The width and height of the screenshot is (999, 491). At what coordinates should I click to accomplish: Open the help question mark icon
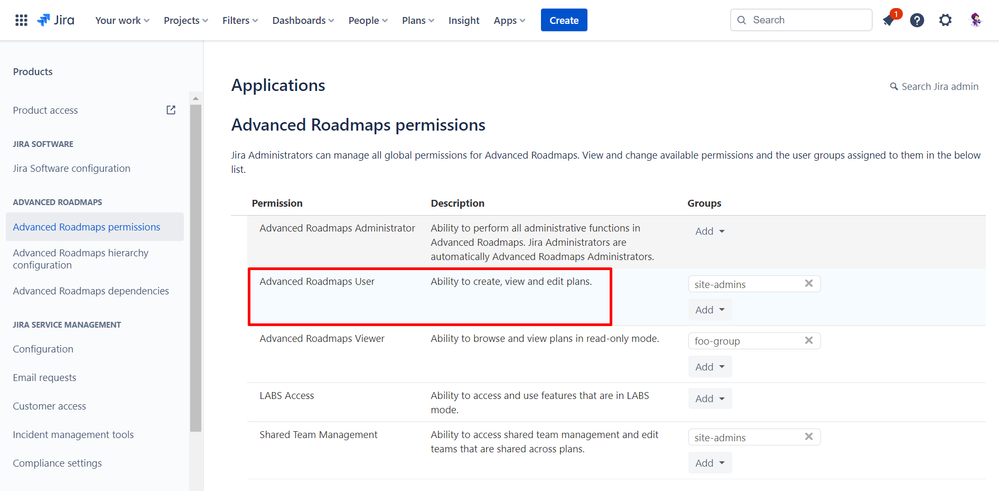point(917,20)
